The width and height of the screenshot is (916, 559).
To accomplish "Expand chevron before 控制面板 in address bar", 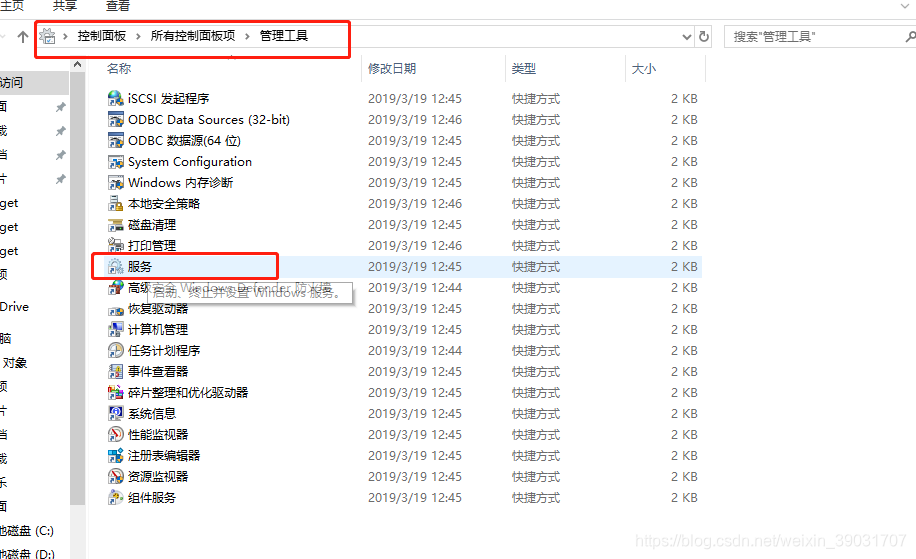I will point(65,36).
